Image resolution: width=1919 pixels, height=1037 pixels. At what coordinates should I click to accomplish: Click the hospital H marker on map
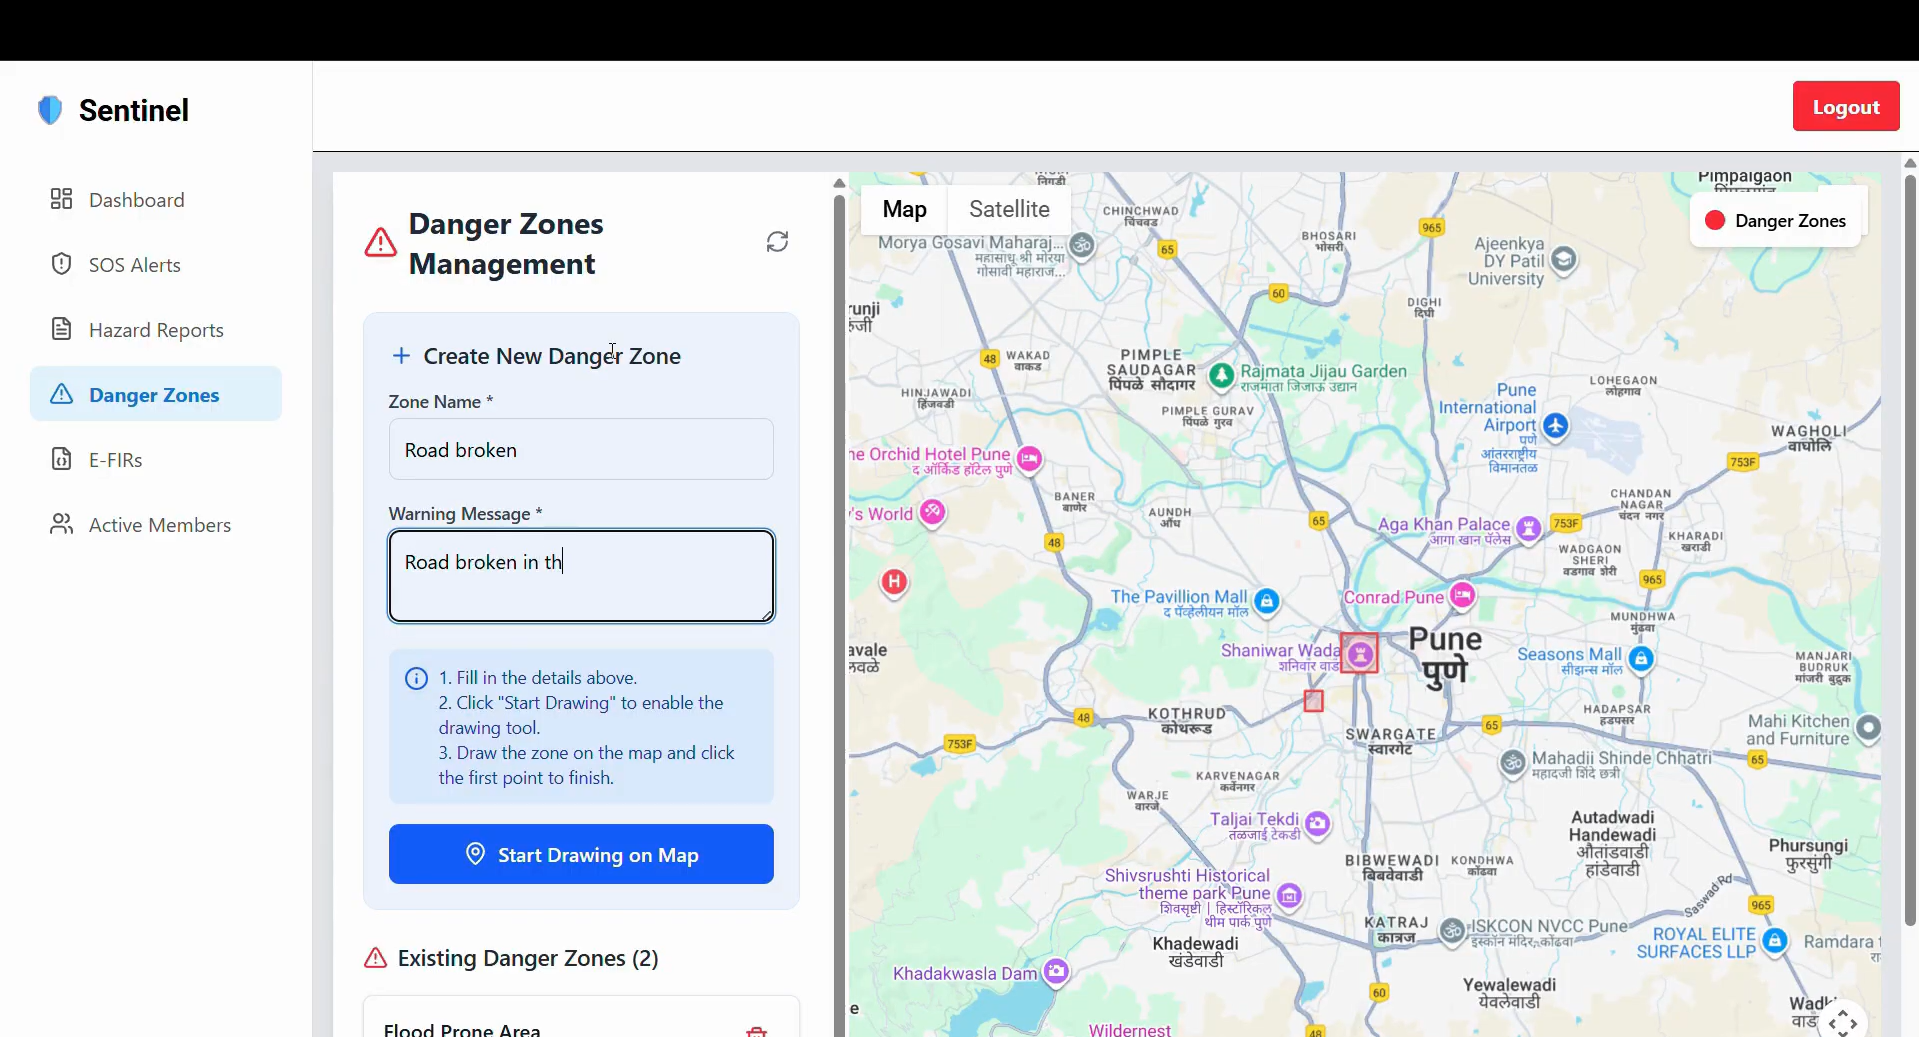pos(894,582)
